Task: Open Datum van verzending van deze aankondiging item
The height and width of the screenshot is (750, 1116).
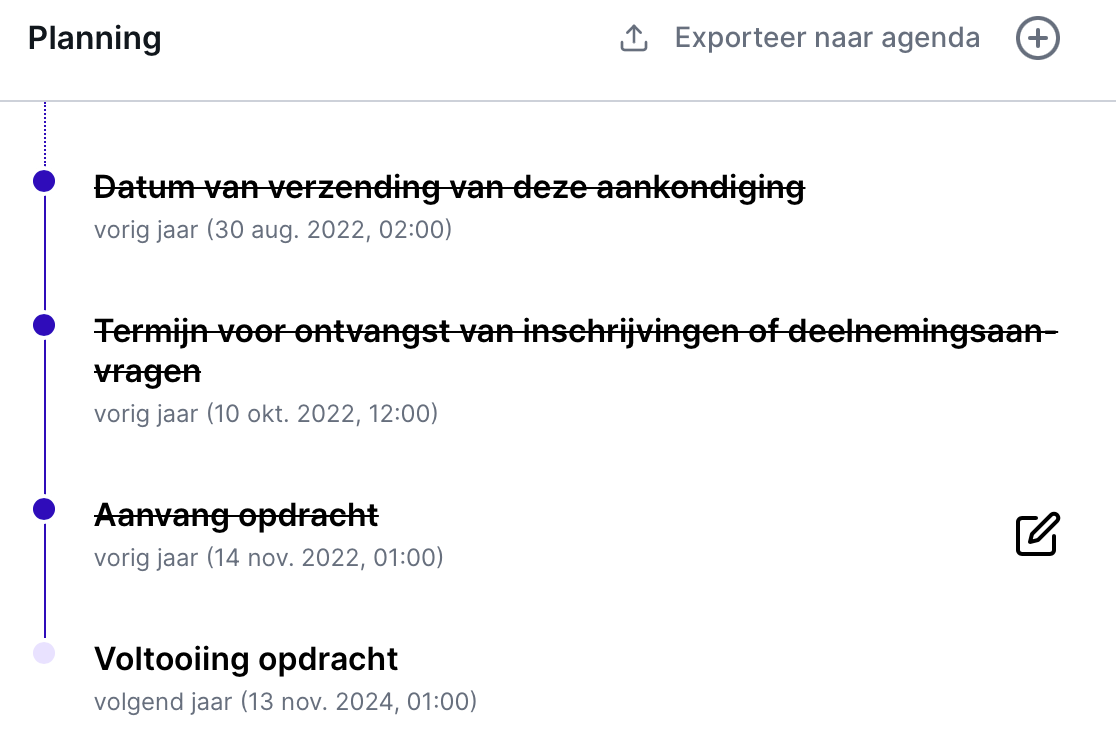Action: (x=449, y=188)
